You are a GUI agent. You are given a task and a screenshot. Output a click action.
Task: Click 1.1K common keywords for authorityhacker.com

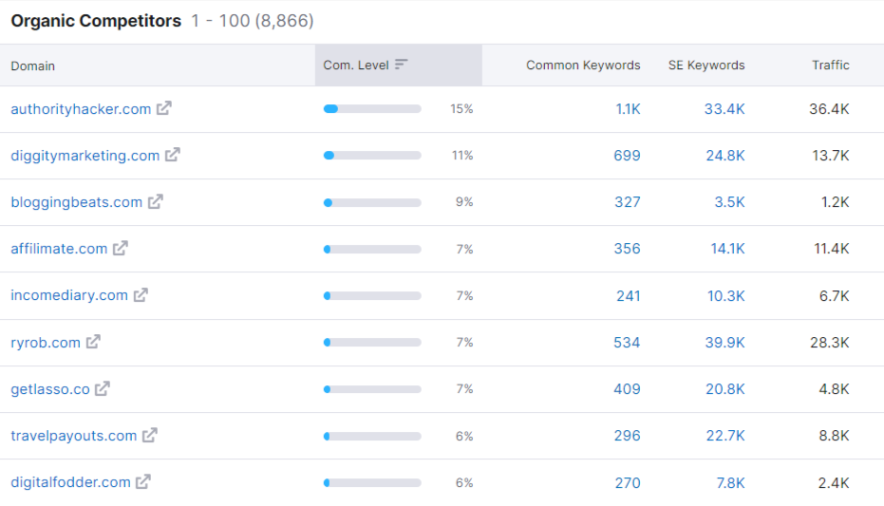click(x=628, y=109)
